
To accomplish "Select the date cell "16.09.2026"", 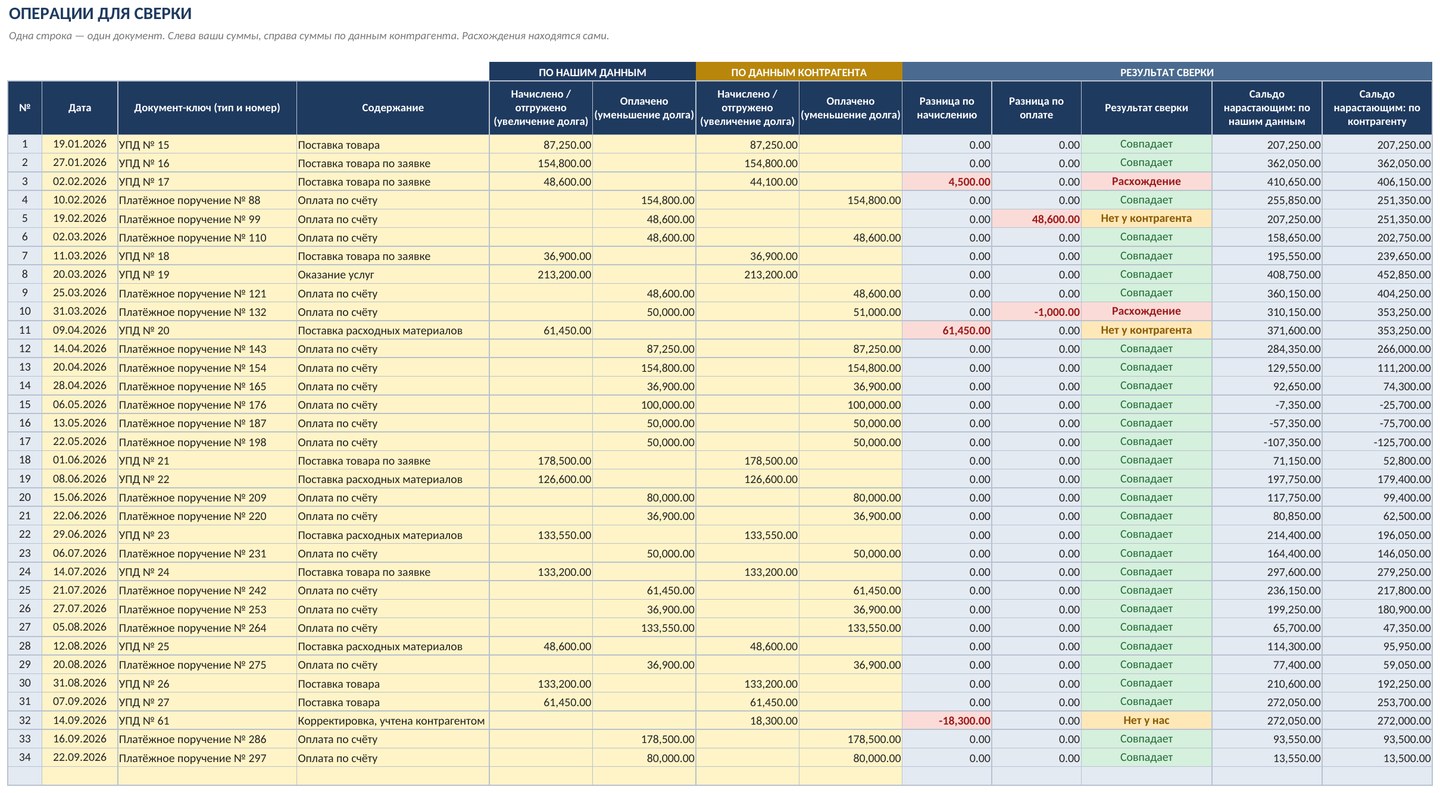I will 80,739.
